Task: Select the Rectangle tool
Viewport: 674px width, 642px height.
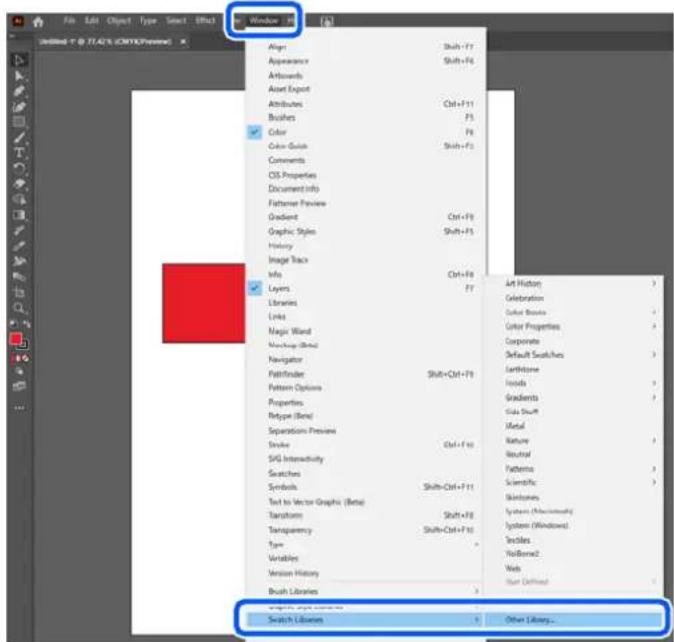Action: [x=18, y=122]
